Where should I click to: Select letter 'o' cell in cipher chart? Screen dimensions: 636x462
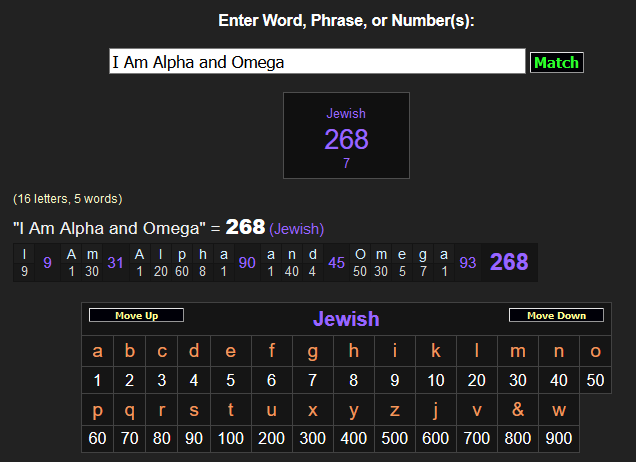(595, 351)
